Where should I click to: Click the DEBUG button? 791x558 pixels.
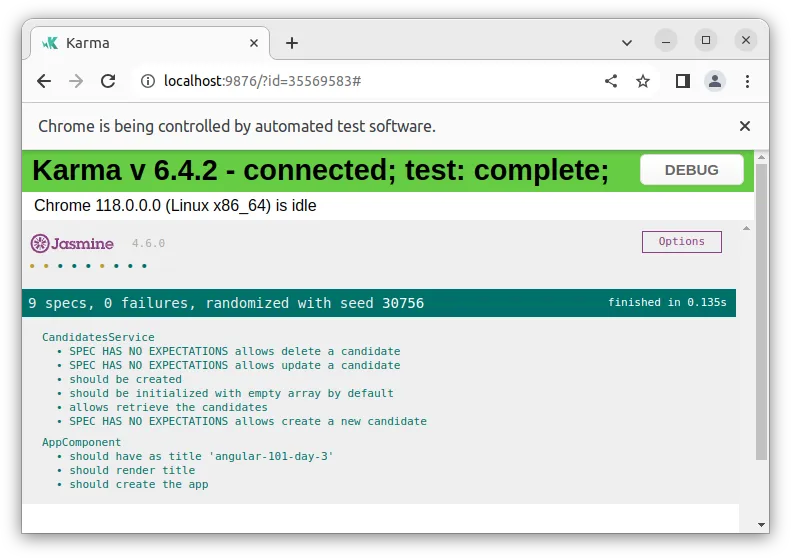coord(692,170)
